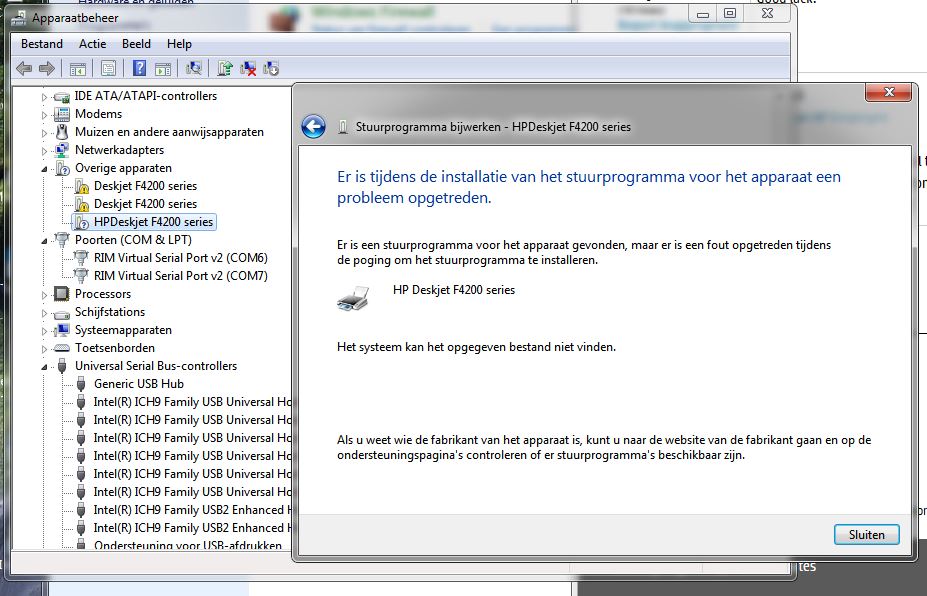The height and width of the screenshot is (596, 927).
Task: Scan for hardware changes toolbar icon
Action: click(194, 69)
